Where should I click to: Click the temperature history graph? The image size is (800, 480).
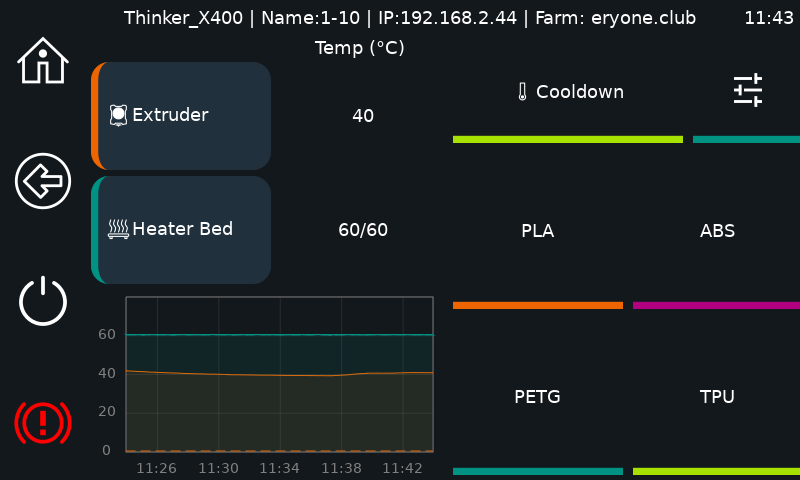click(280, 374)
